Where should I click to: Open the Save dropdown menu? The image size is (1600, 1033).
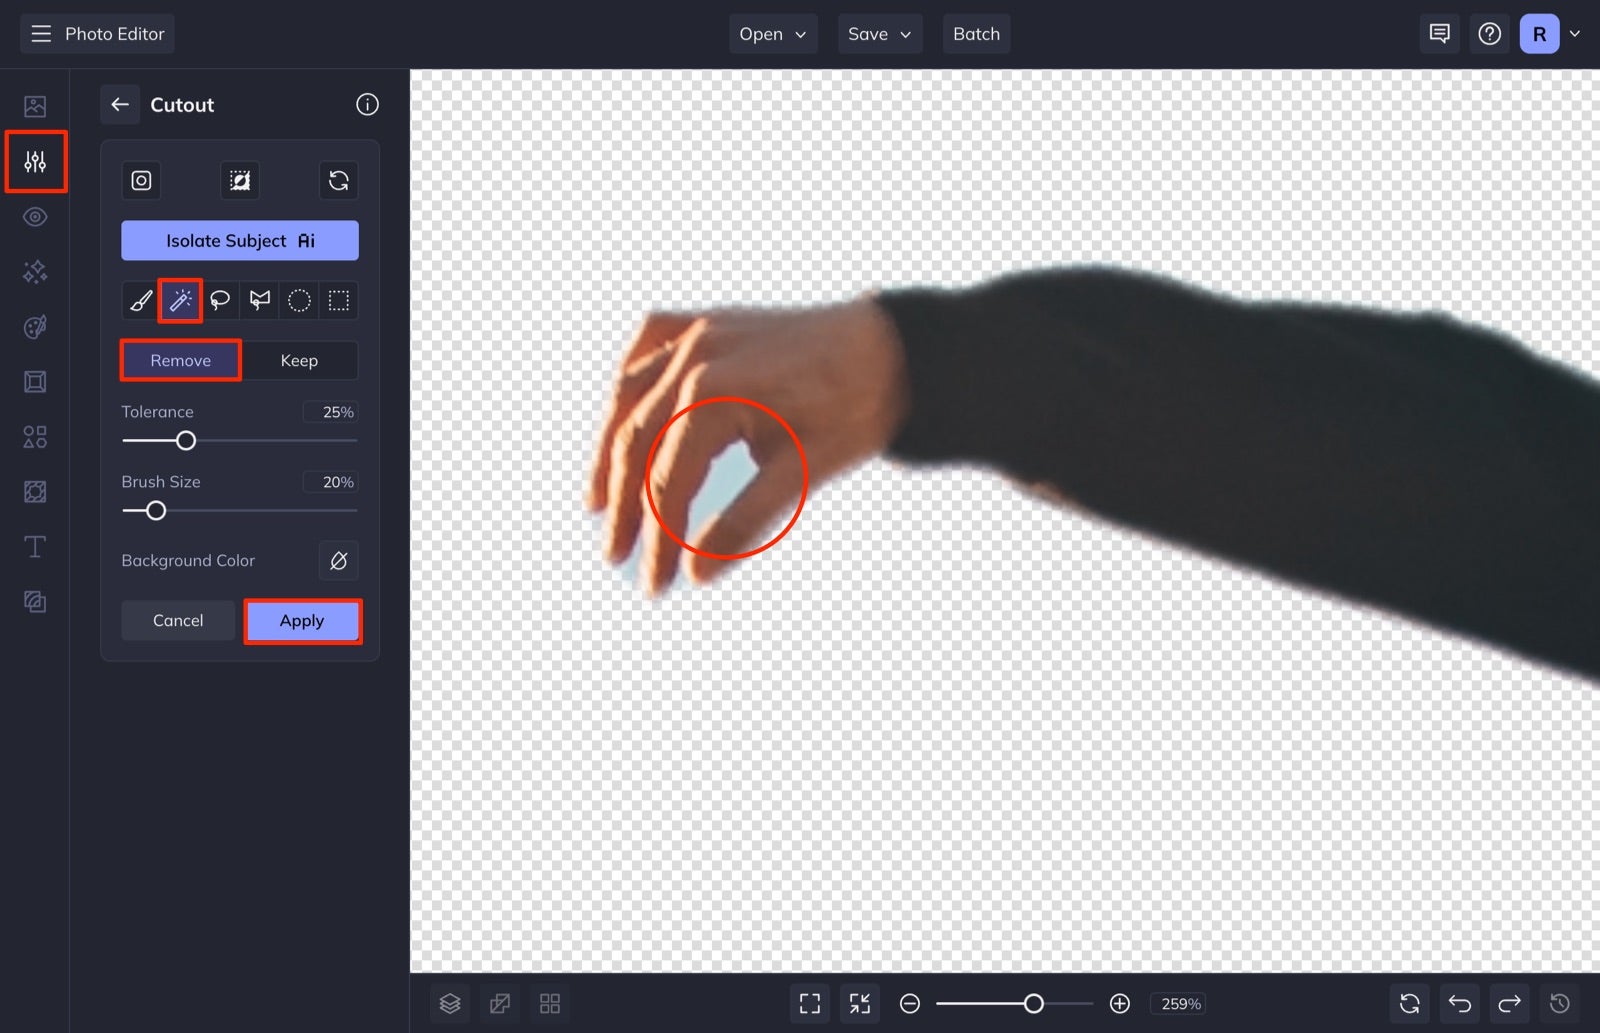879,33
